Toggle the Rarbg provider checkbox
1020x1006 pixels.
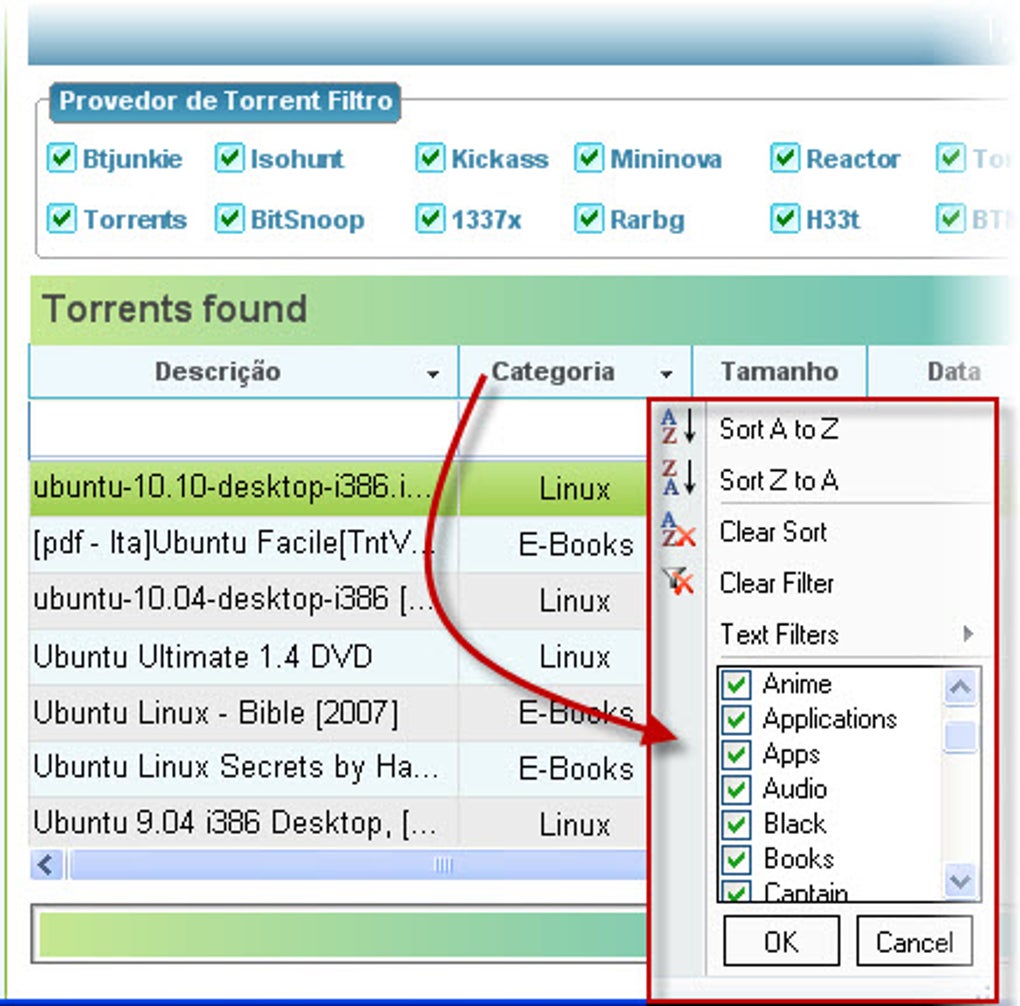(589, 219)
